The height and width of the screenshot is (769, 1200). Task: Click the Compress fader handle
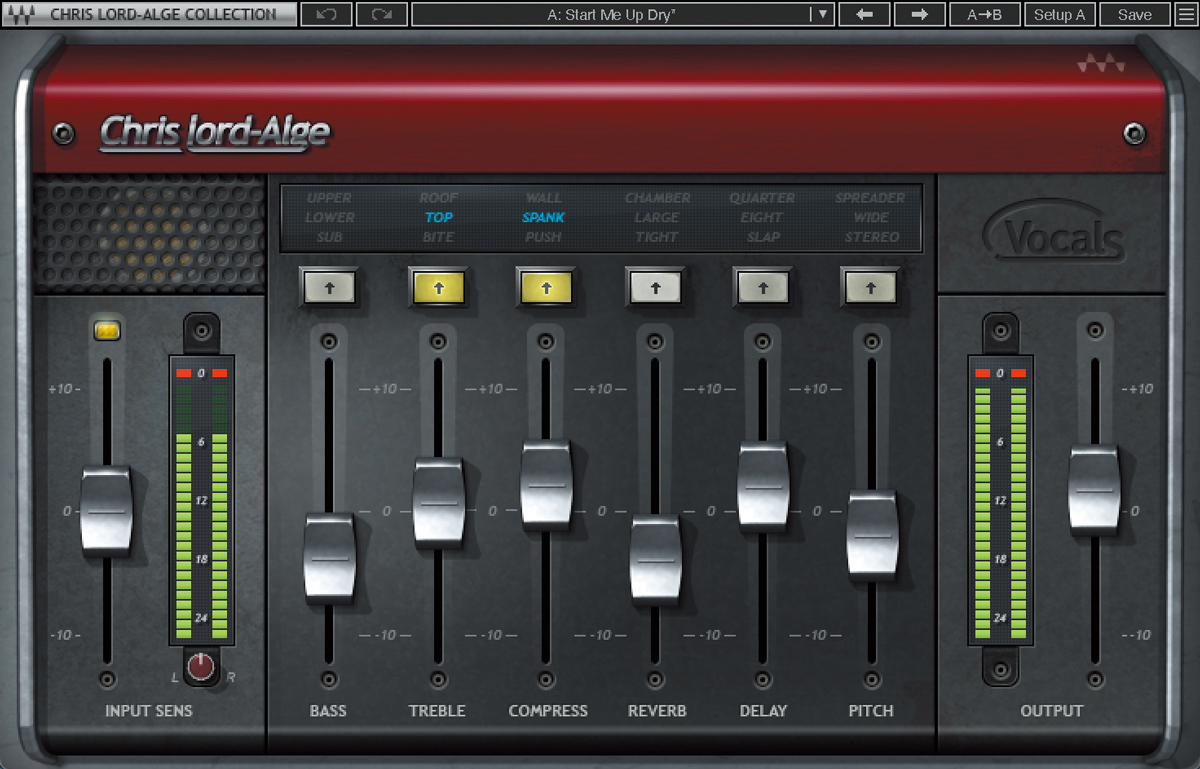pos(546,485)
